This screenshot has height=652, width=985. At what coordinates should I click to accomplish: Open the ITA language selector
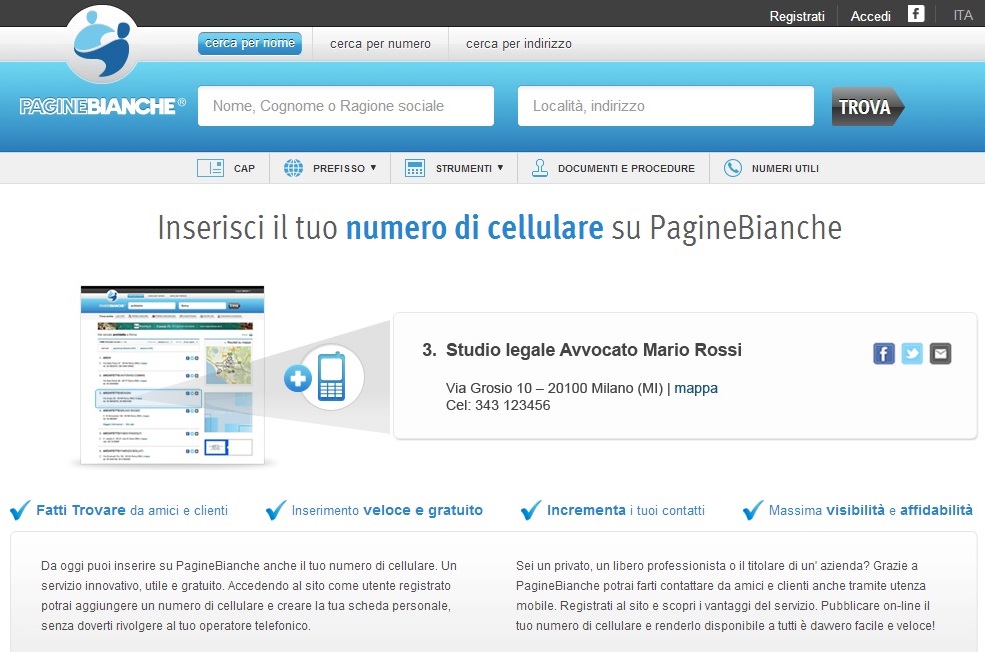962,15
